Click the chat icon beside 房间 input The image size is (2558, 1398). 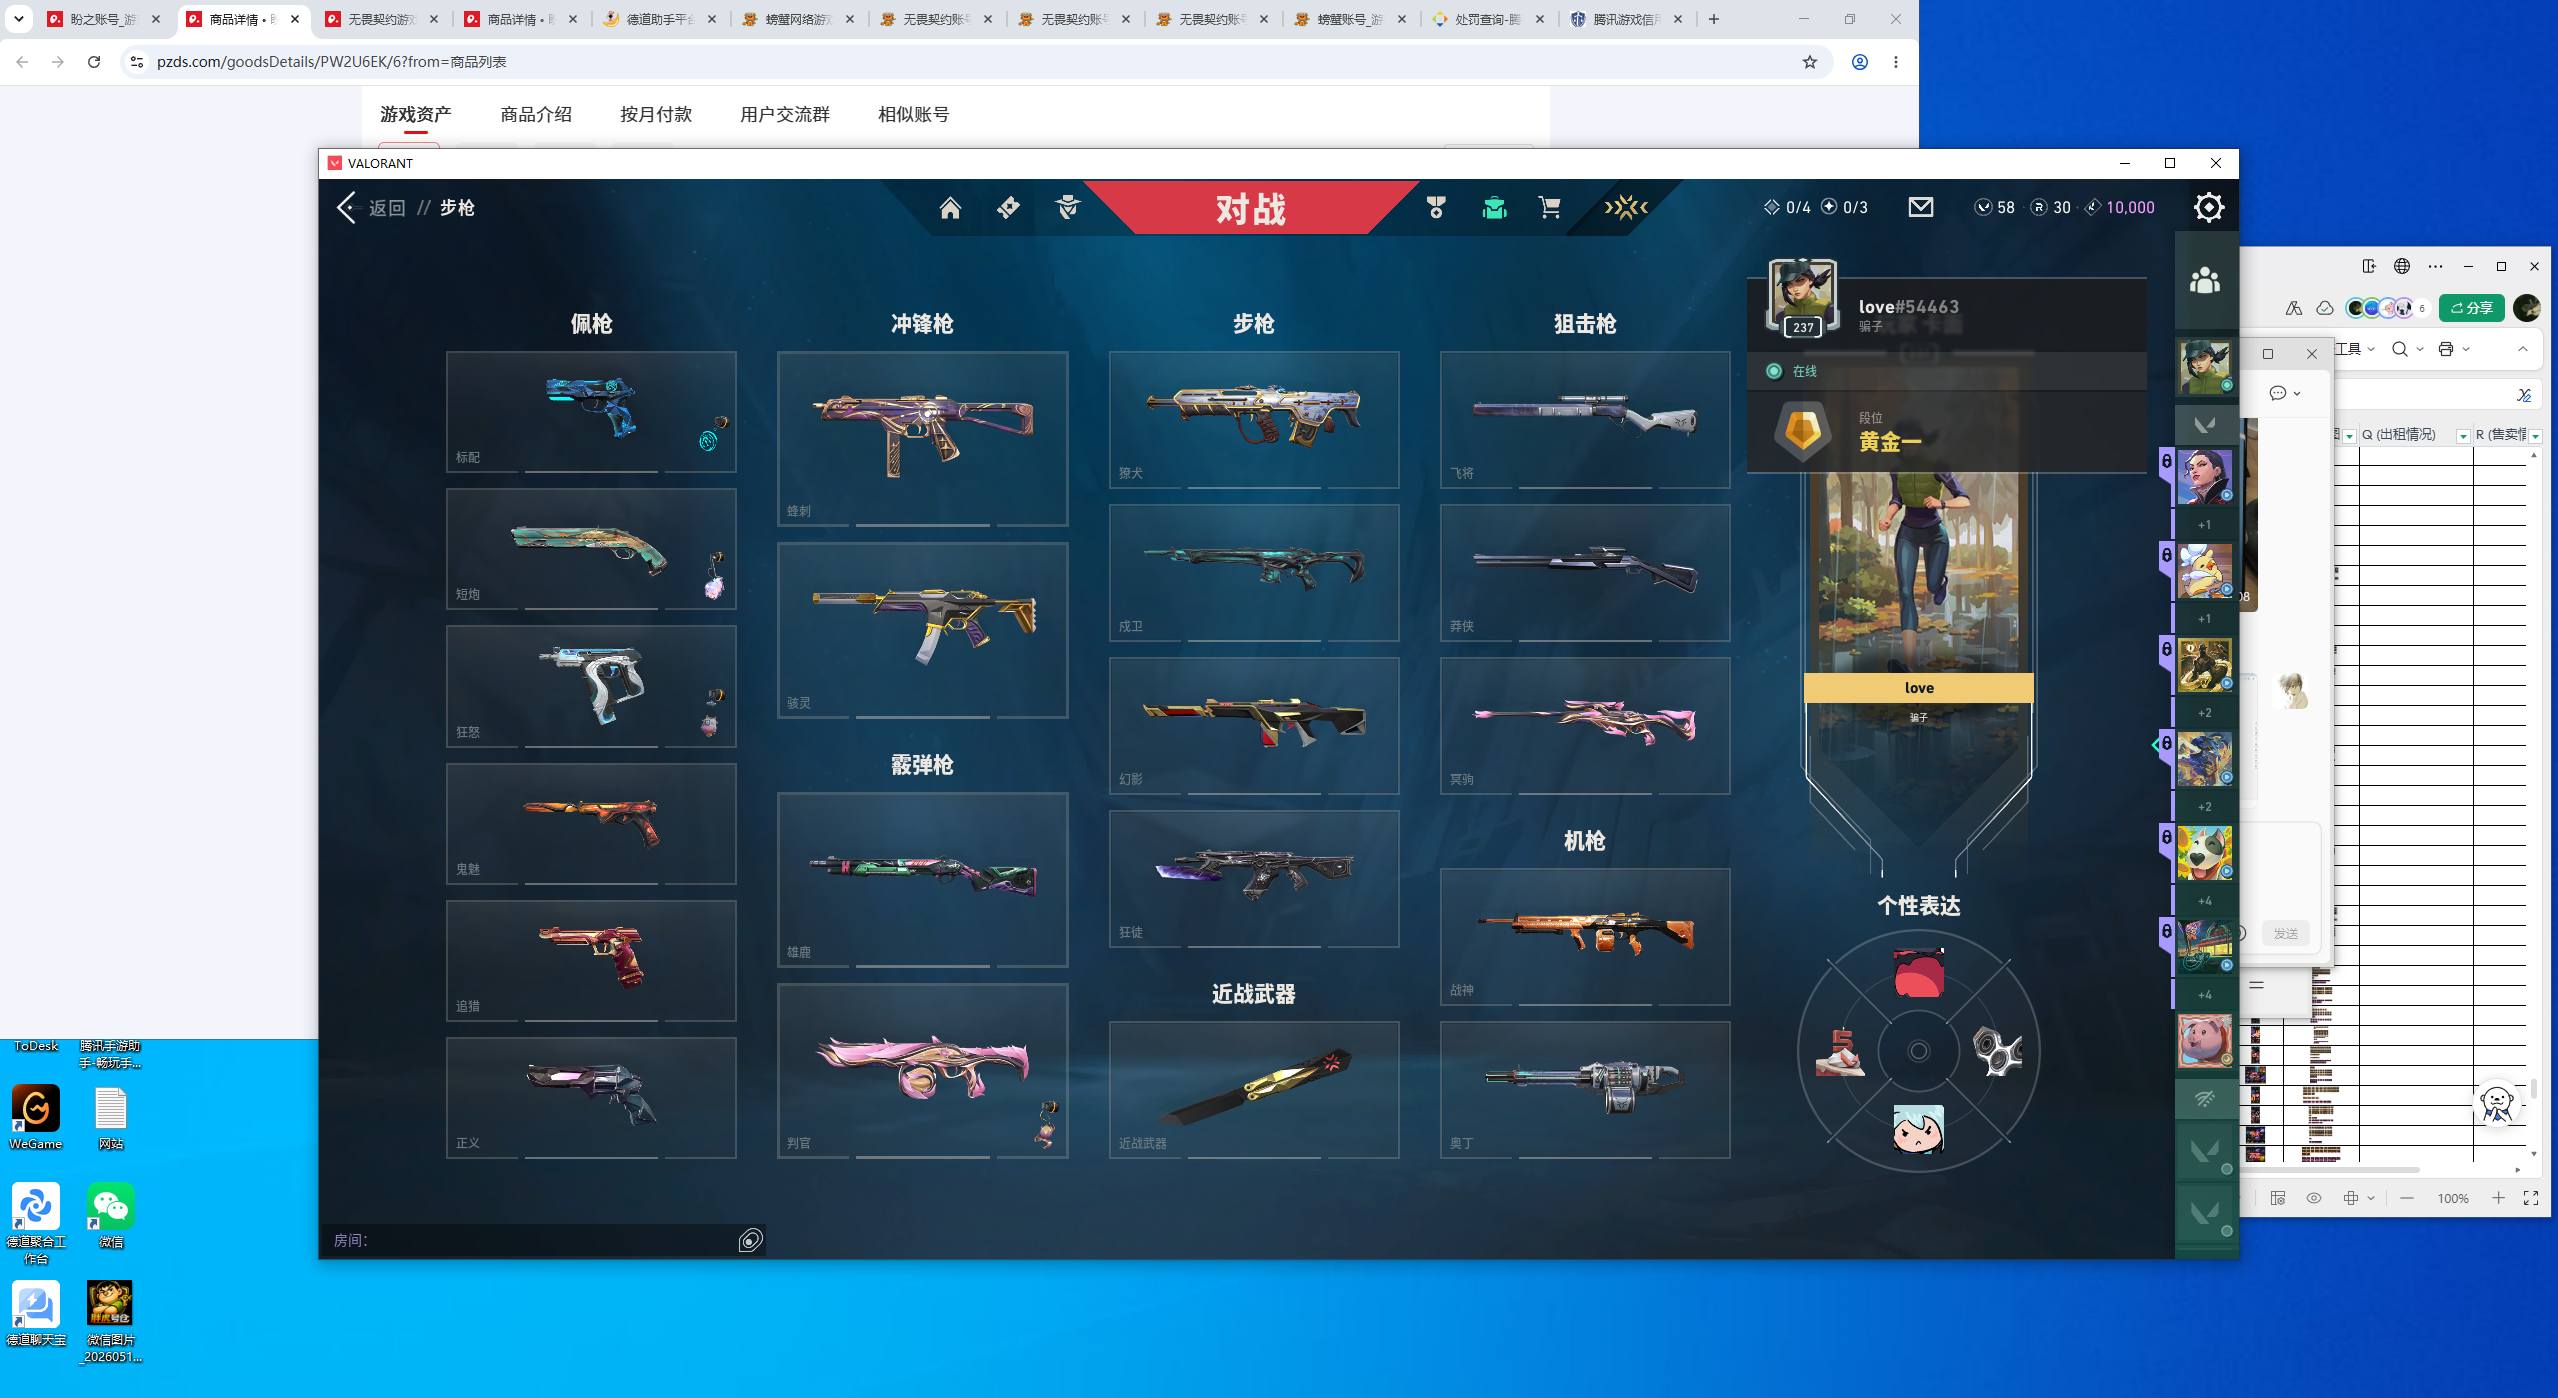(x=750, y=1240)
